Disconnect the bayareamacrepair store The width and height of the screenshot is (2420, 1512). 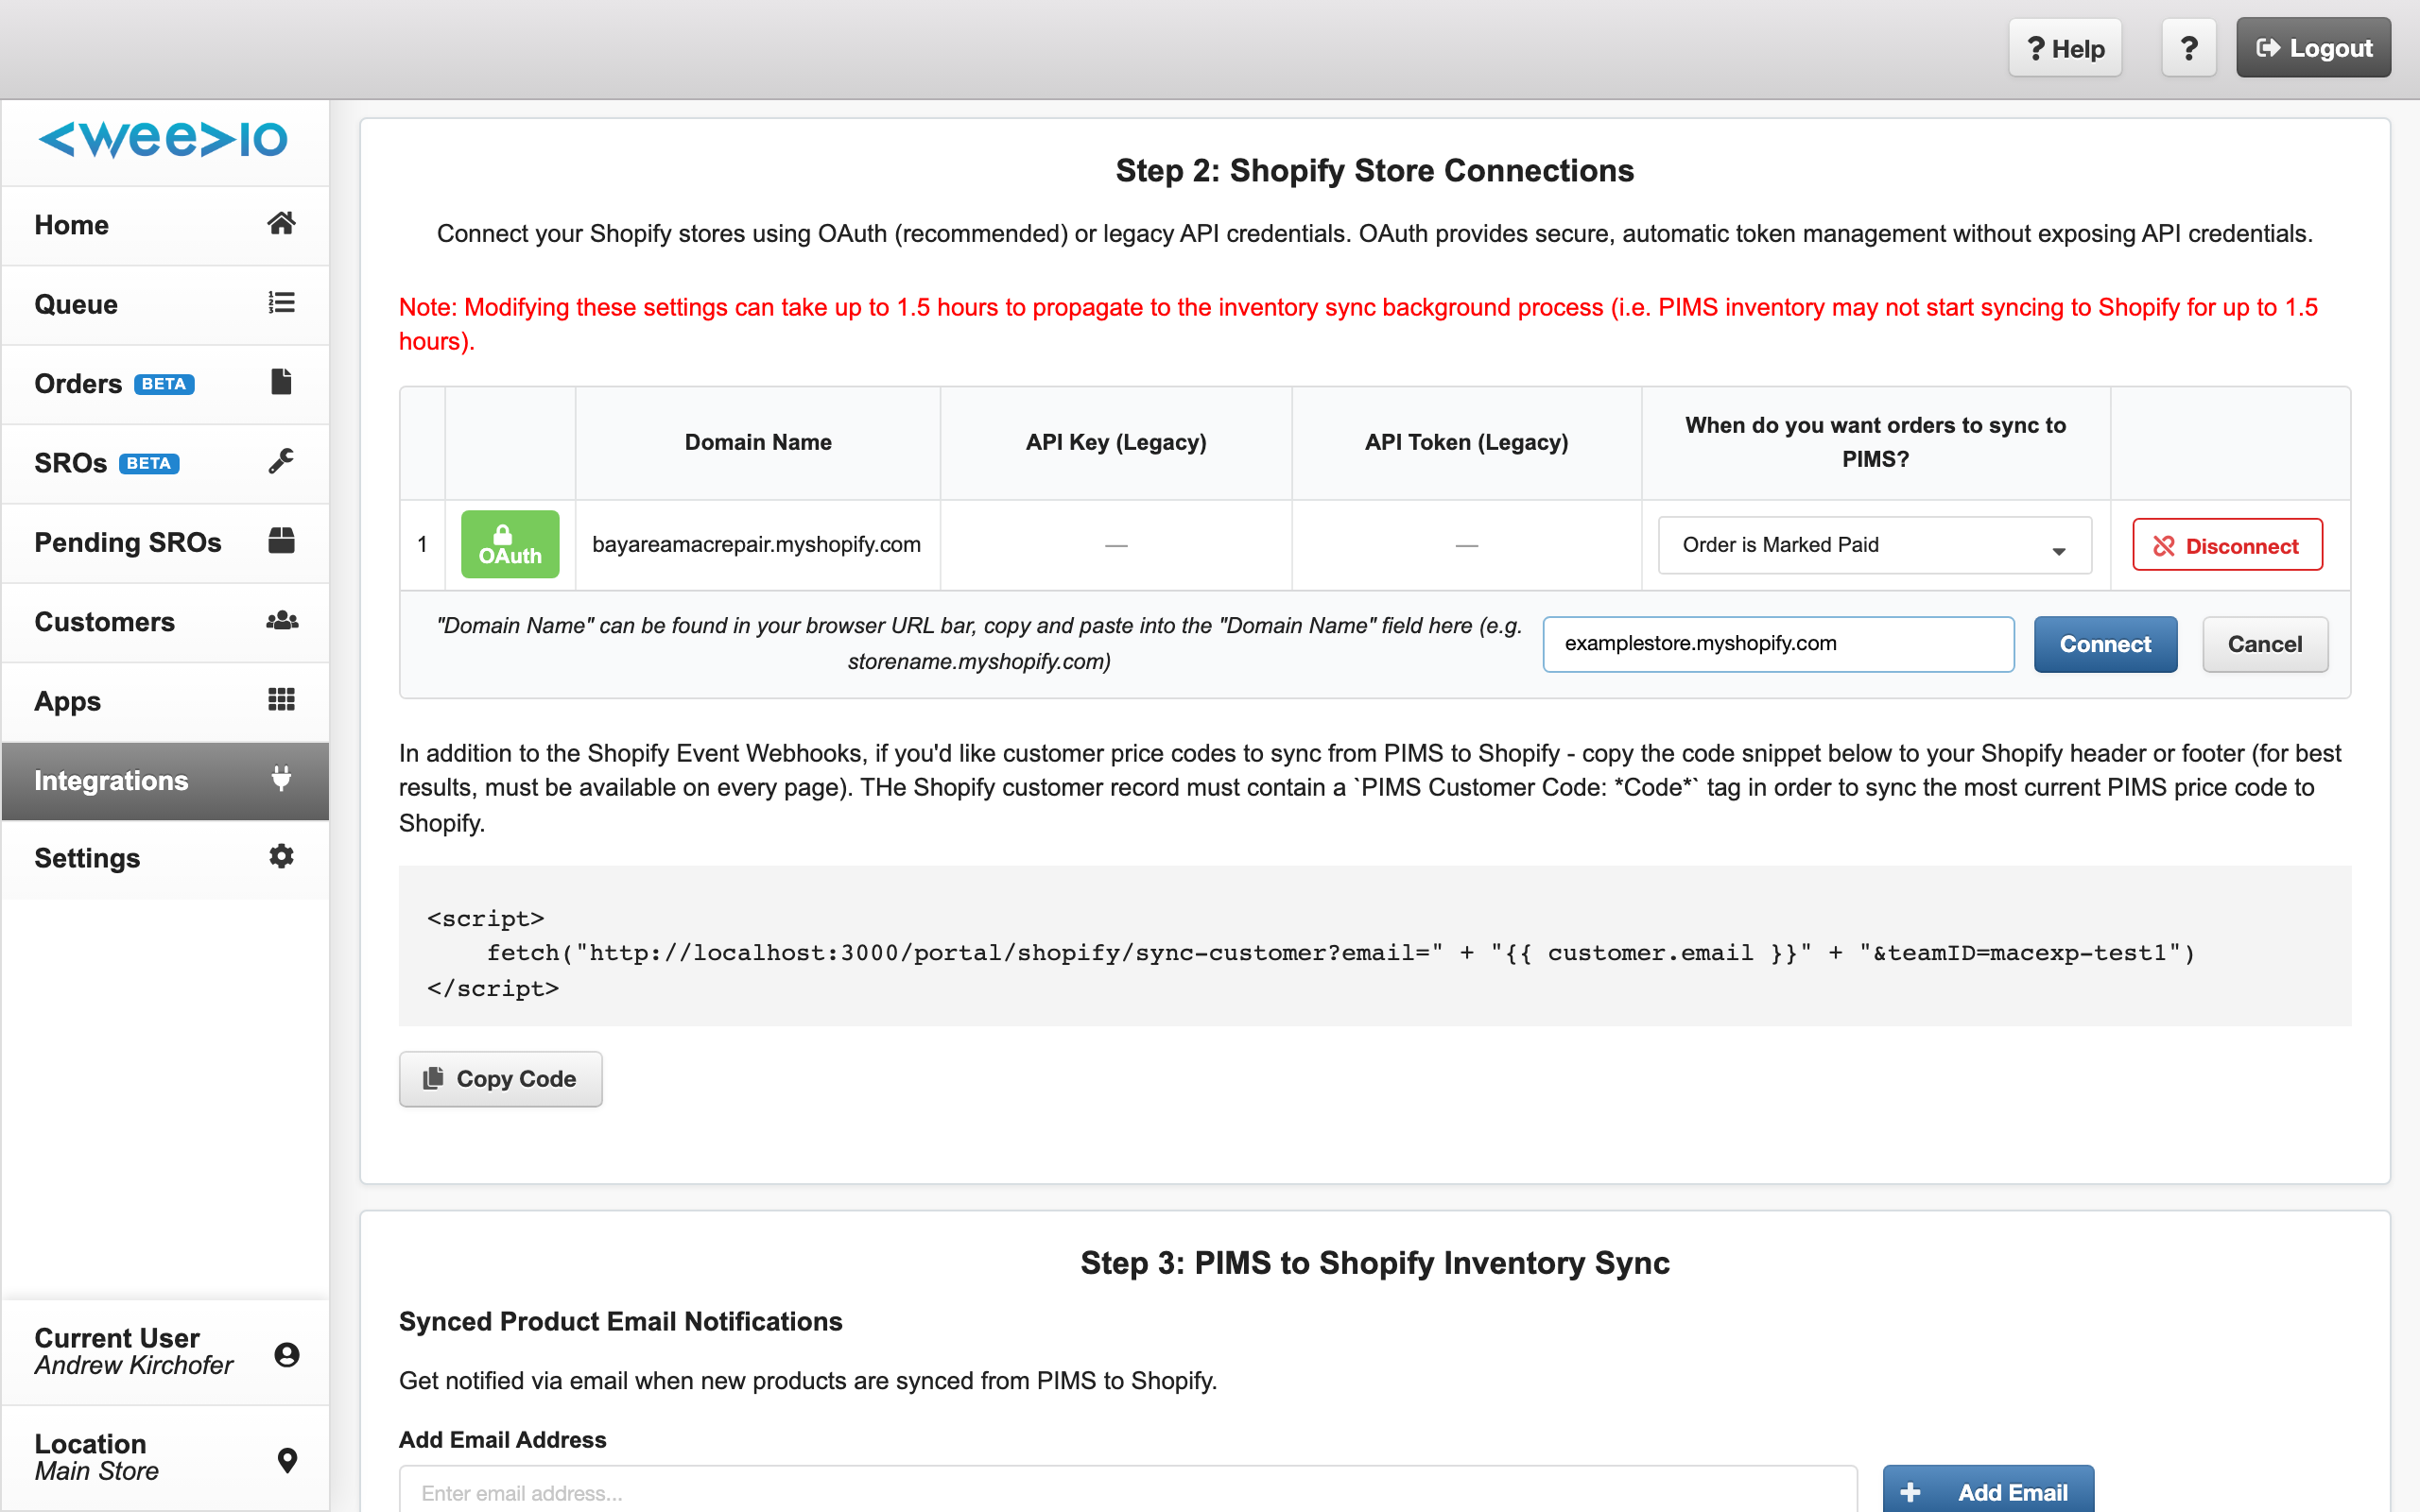2227,545
